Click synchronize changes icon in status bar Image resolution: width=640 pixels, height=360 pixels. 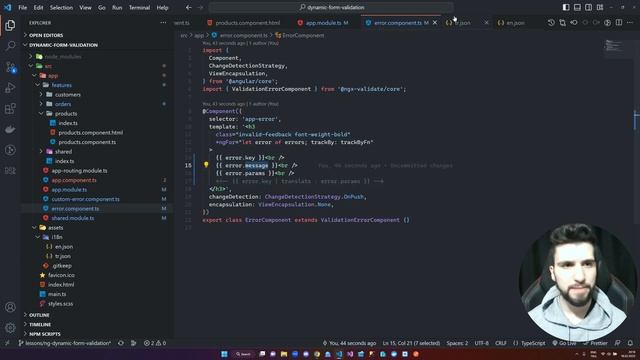[x=121, y=343]
